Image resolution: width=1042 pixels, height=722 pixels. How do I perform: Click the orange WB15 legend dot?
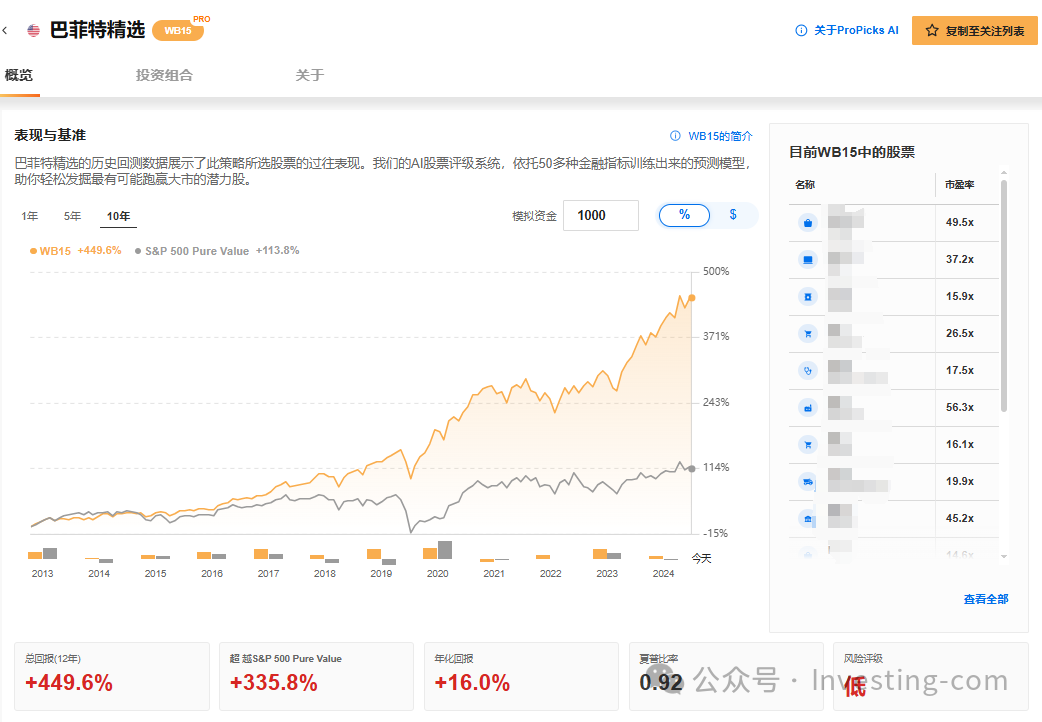pyautogui.click(x=33, y=251)
